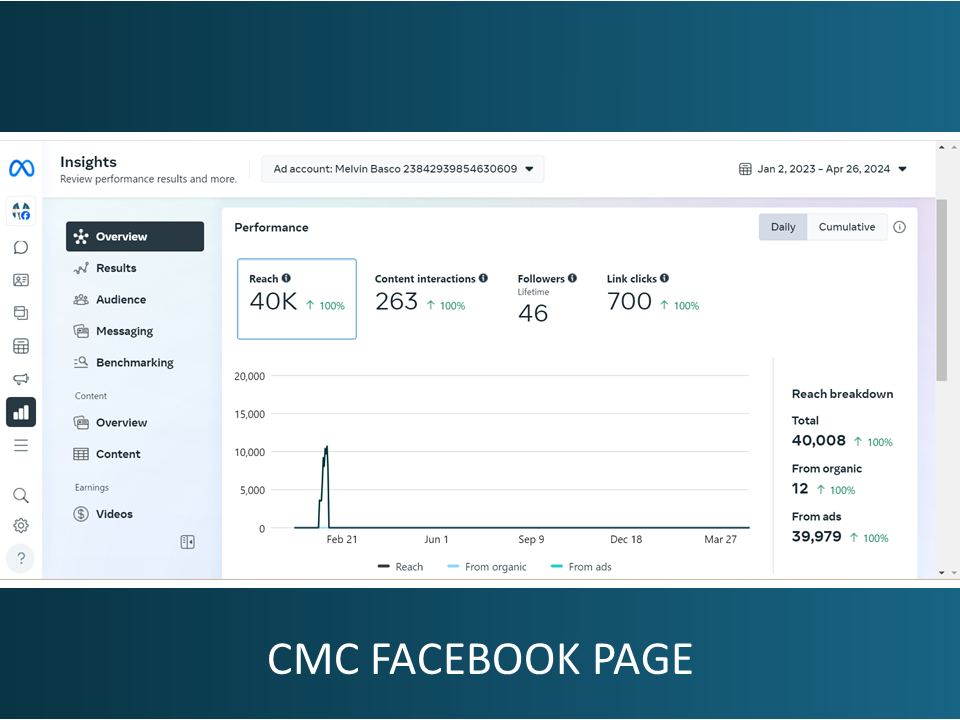Select the Reach metric card
This screenshot has height=720, width=960.
297,299
